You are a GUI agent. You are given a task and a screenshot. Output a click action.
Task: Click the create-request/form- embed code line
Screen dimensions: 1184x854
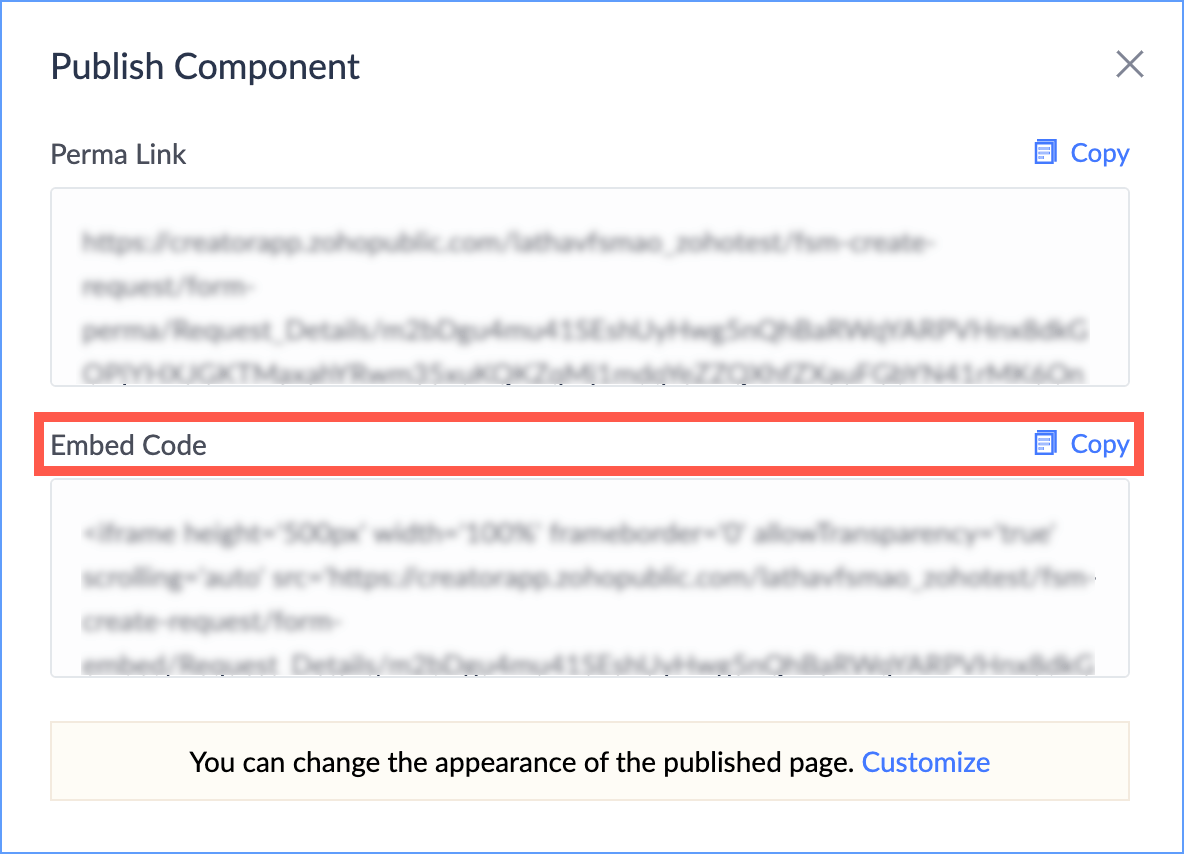point(212,621)
